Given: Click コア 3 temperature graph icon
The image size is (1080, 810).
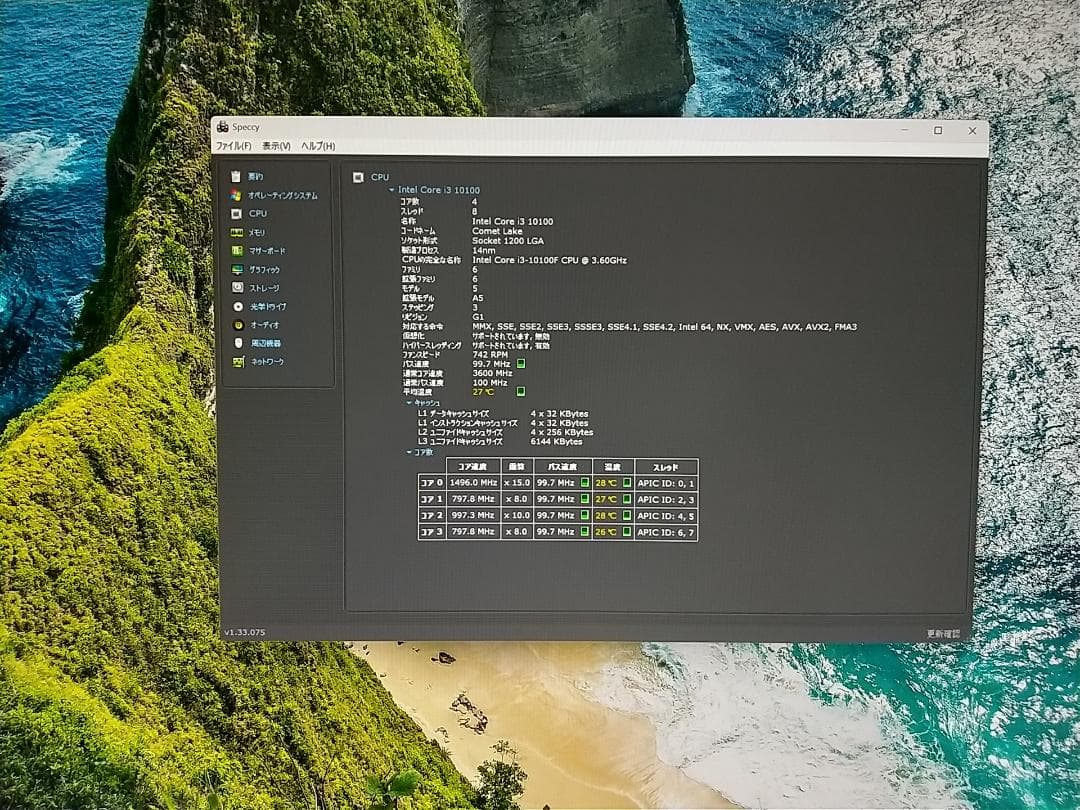Looking at the screenshot, I should coord(627,532).
